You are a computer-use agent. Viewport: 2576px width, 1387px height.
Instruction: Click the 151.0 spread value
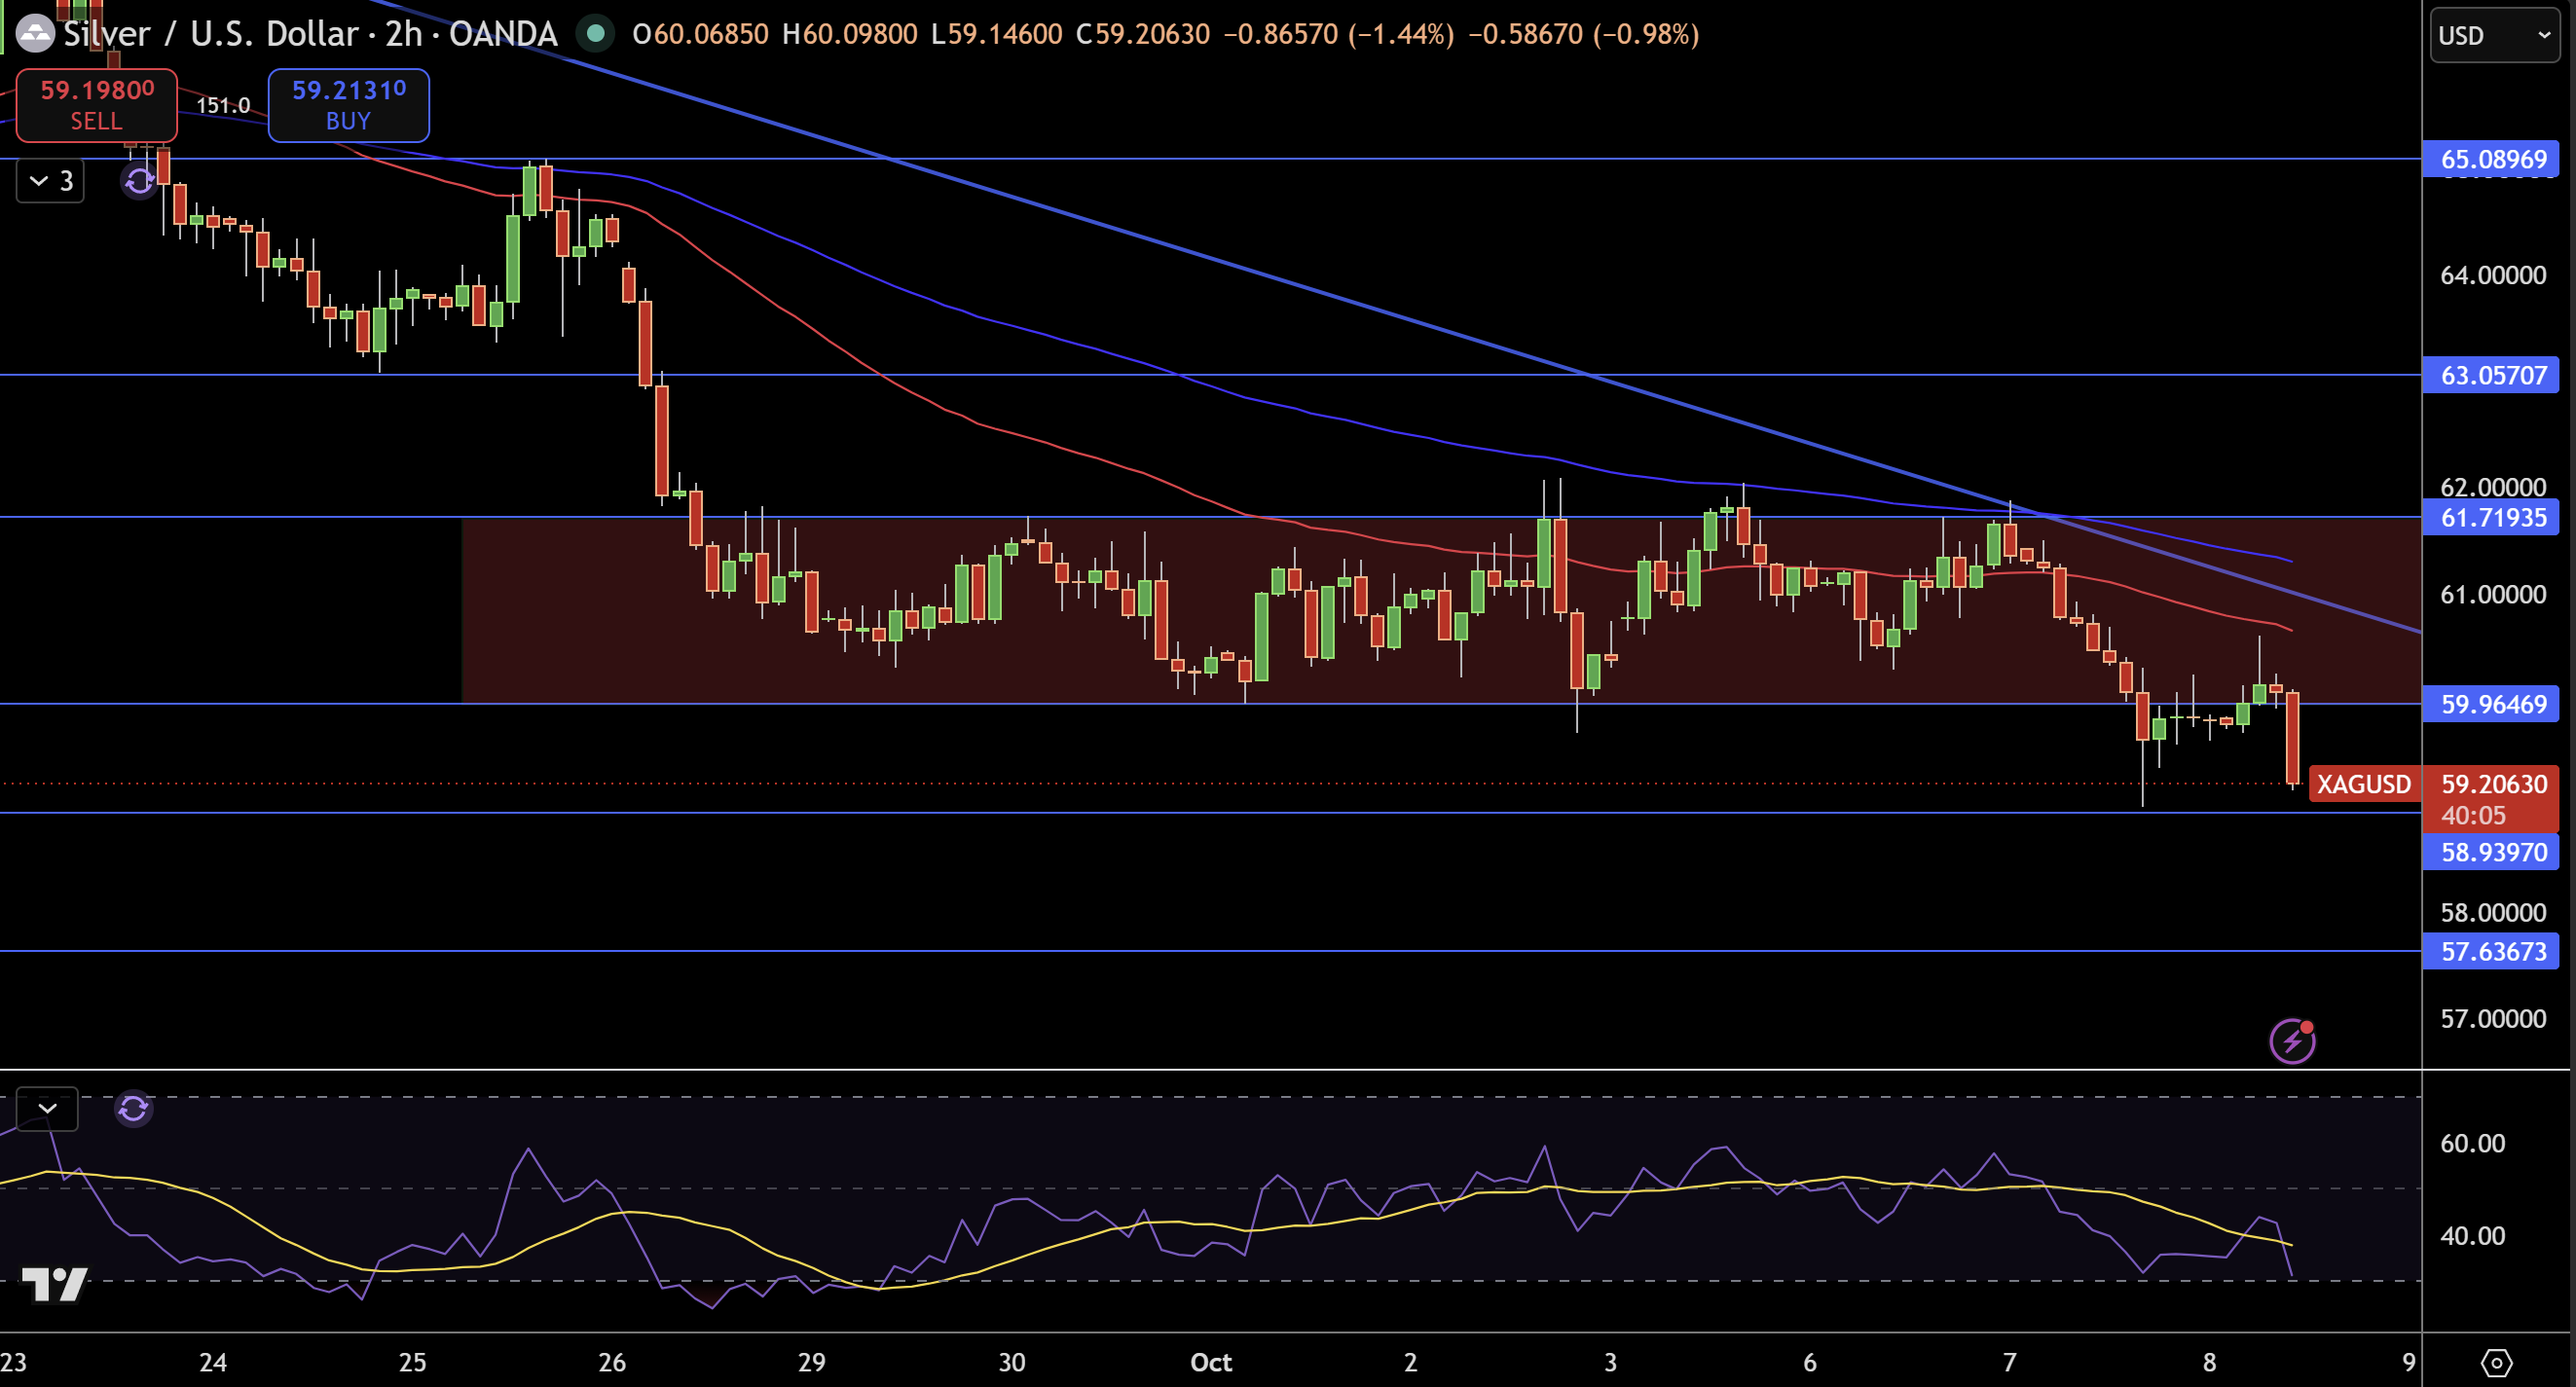click(x=223, y=105)
